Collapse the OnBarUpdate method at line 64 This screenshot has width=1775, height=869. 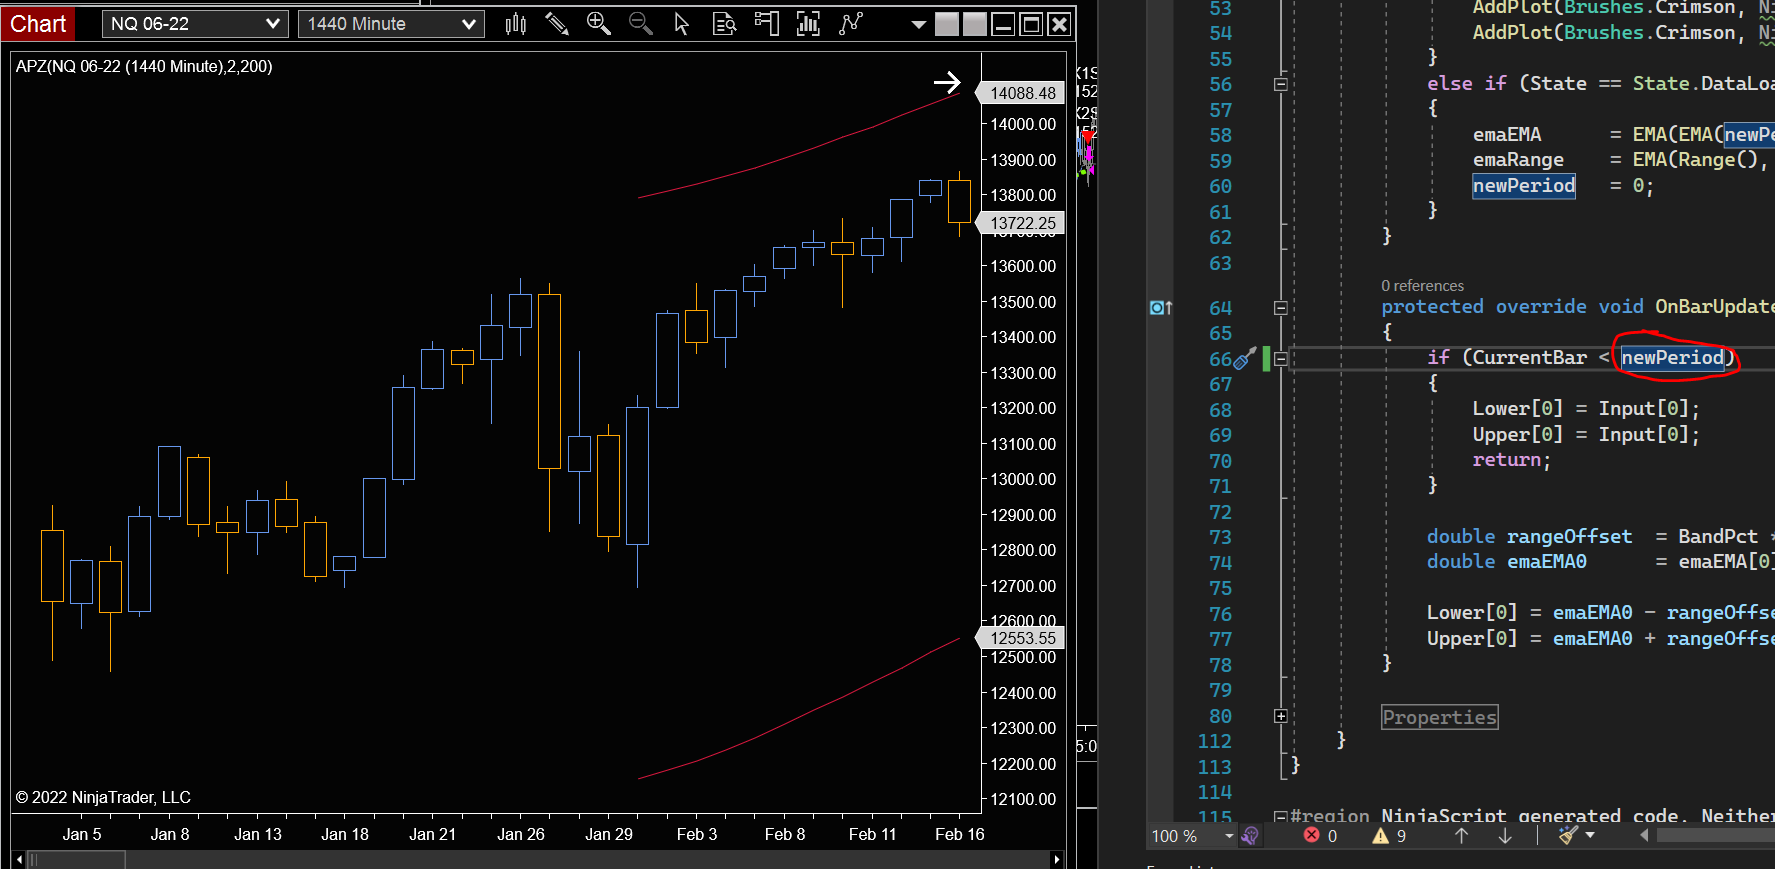tap(1281, 308)
